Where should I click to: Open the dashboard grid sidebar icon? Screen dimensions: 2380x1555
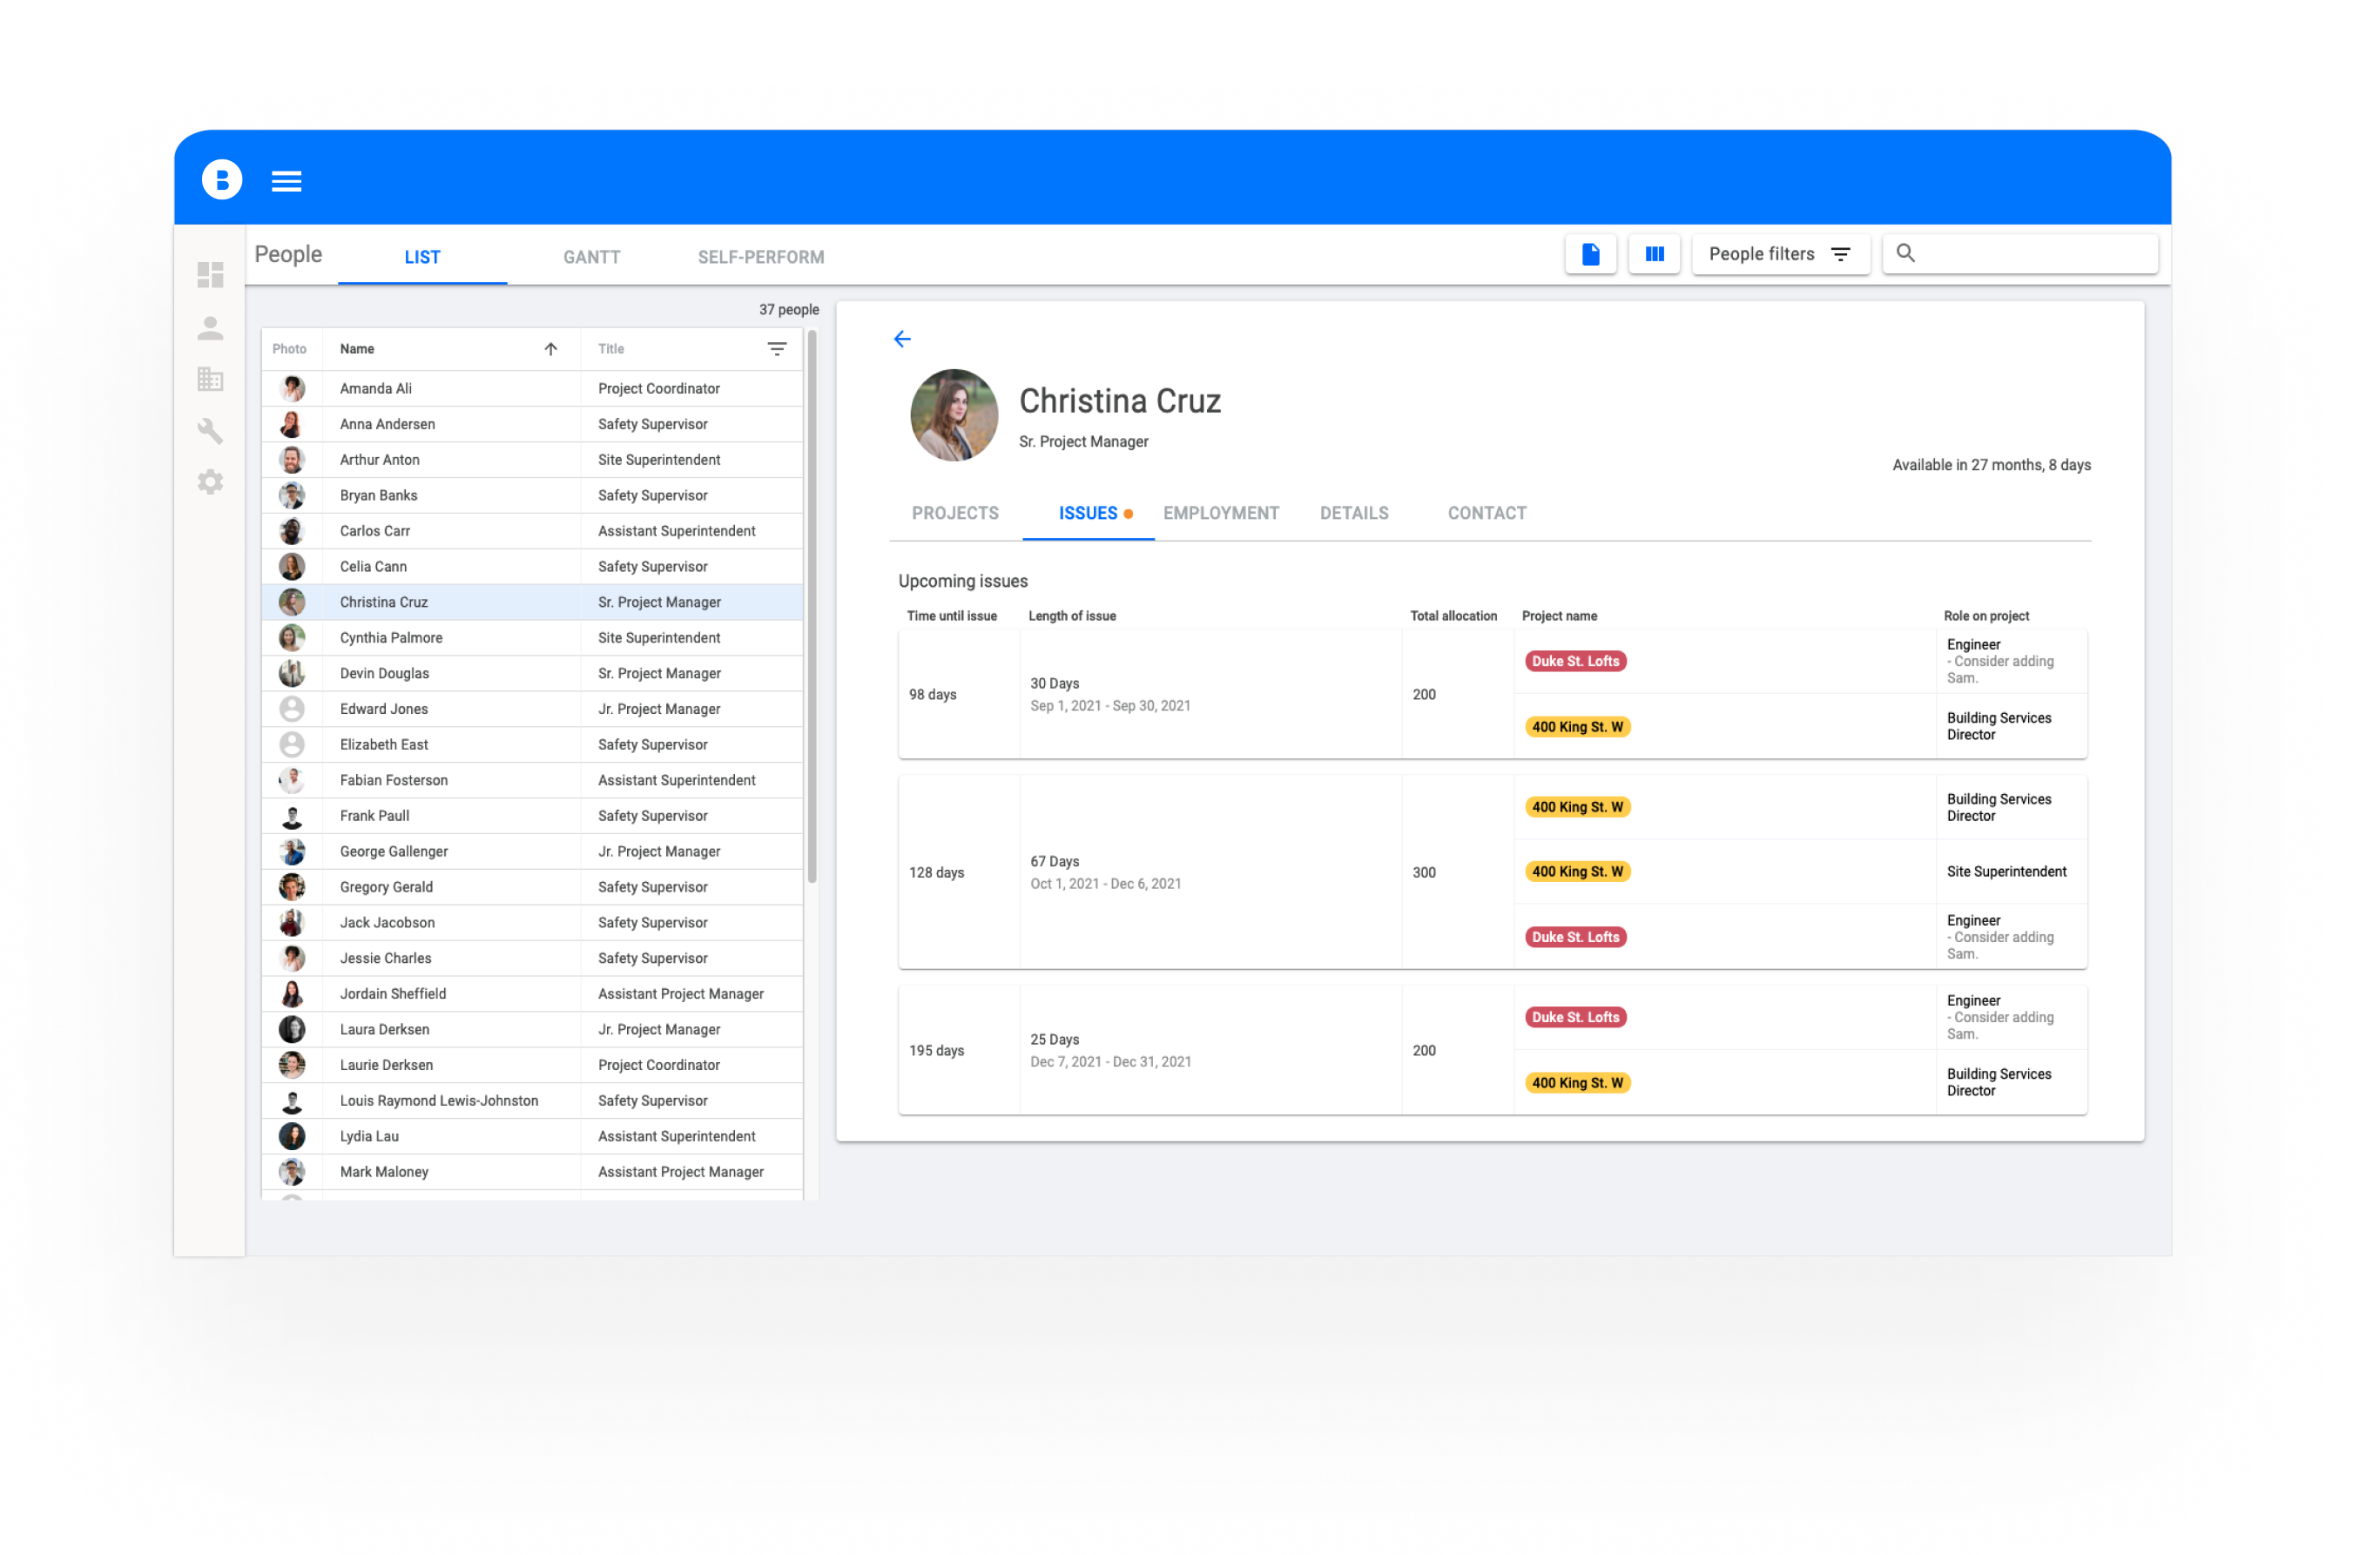click(x=210, y=275)
